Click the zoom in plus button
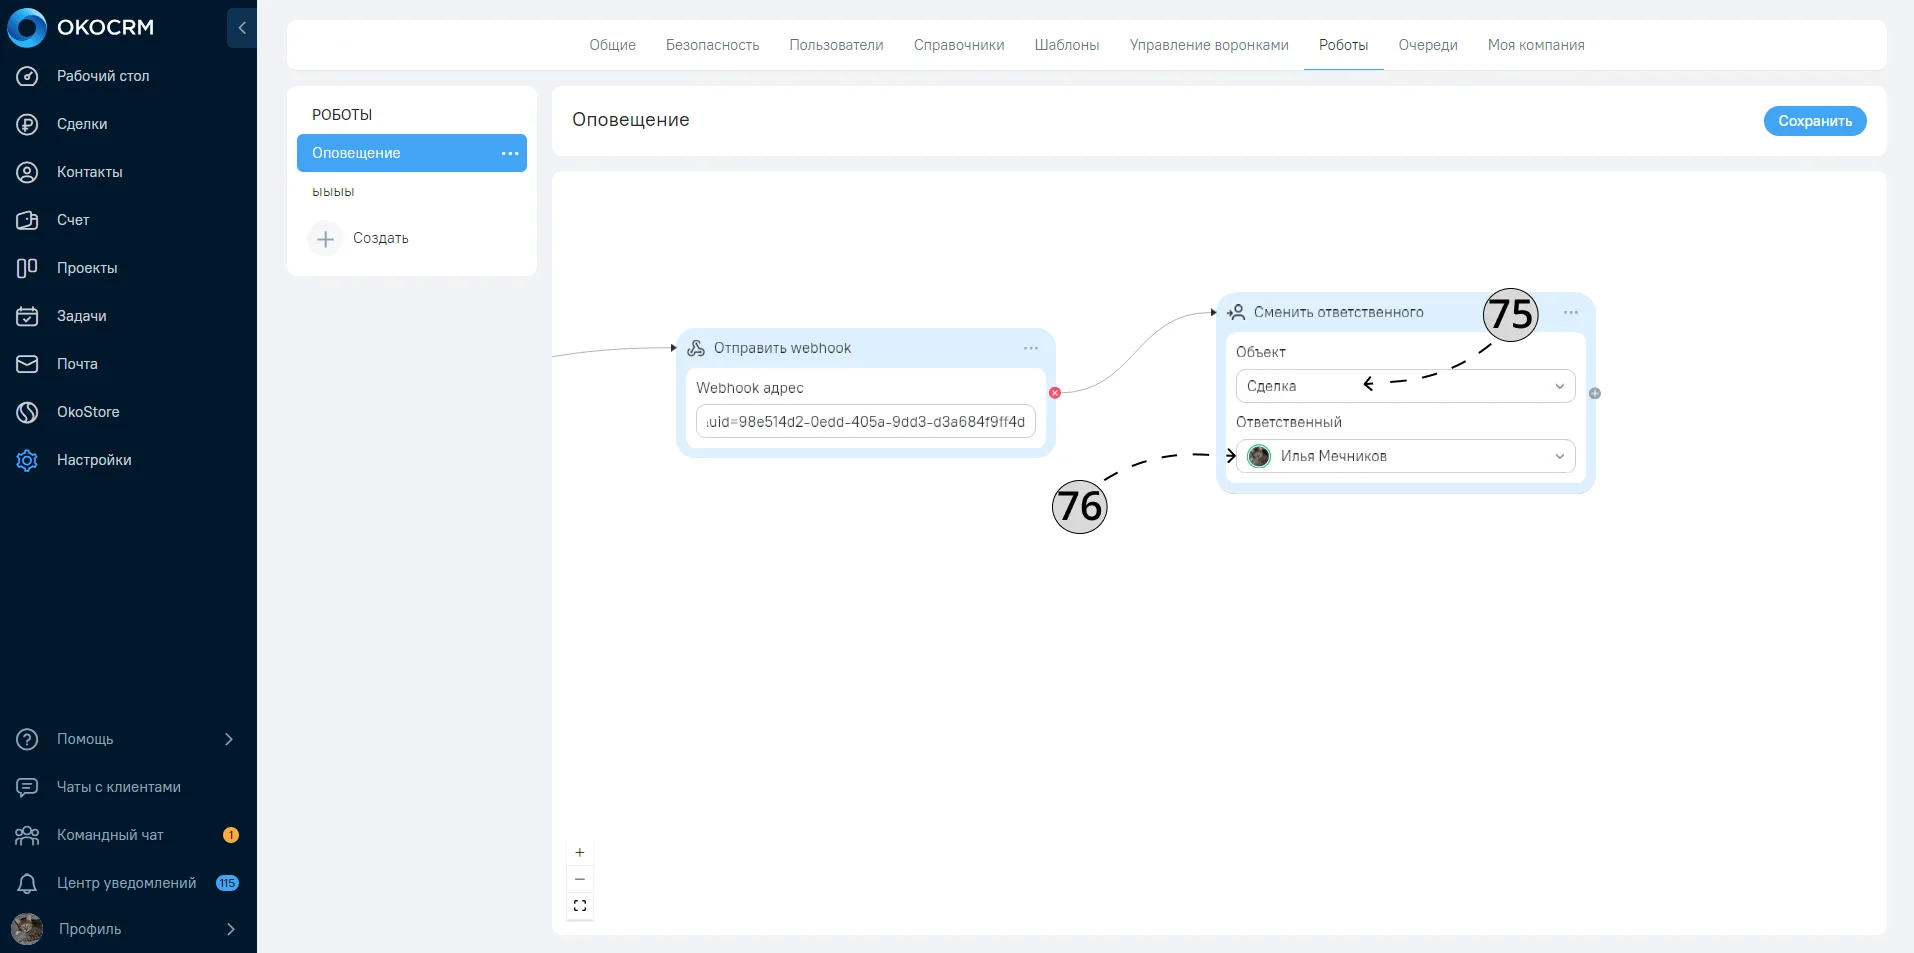1914x953 pixels. (580, 853)
